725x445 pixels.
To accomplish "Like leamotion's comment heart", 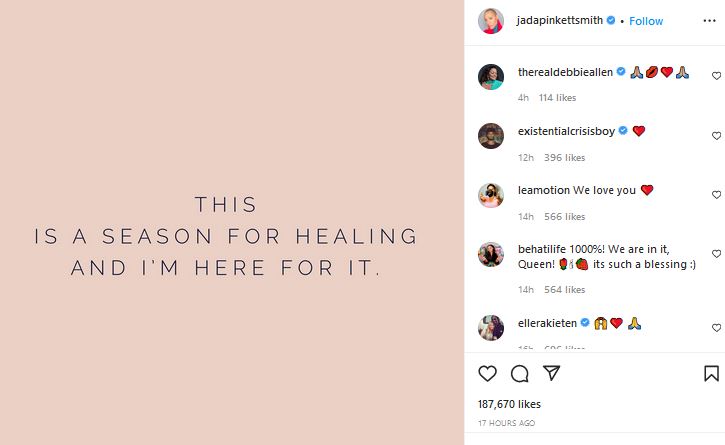I will (x=716, y=195).
